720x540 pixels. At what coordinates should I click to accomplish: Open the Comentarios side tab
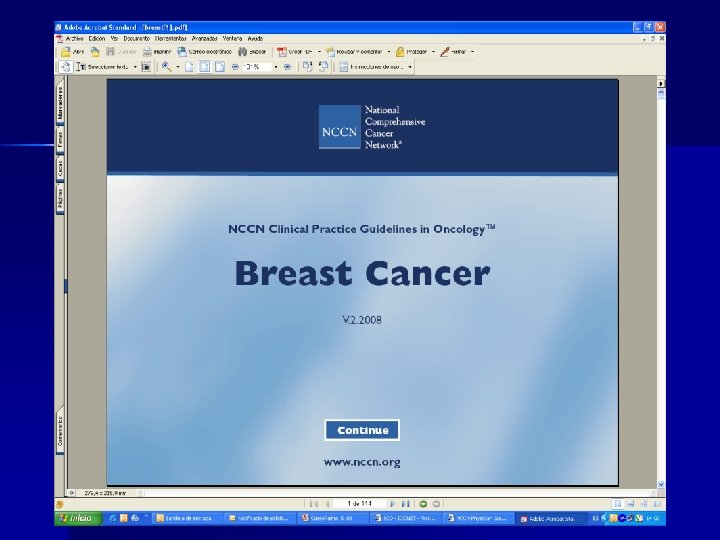click(60, 431)
